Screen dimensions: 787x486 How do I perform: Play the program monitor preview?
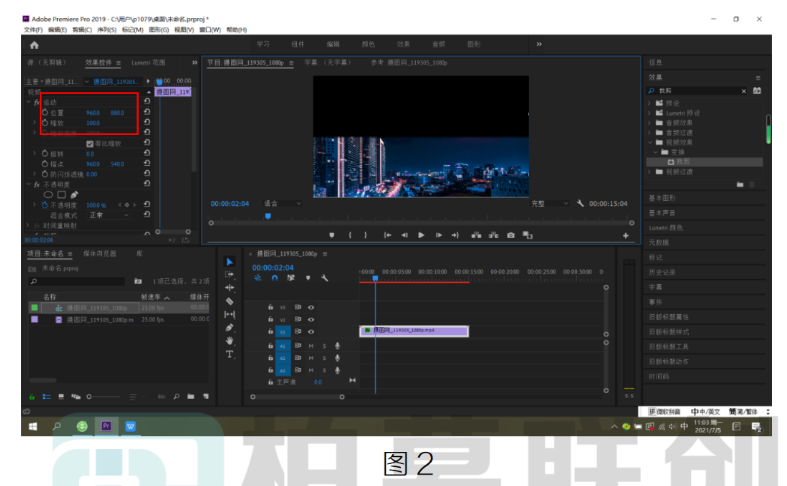(421, 235)
